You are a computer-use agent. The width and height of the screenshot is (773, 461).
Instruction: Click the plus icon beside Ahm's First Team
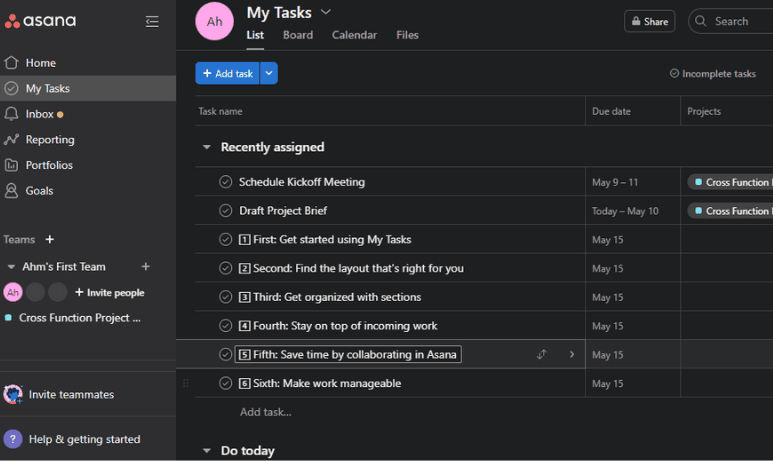click(145, 267)
